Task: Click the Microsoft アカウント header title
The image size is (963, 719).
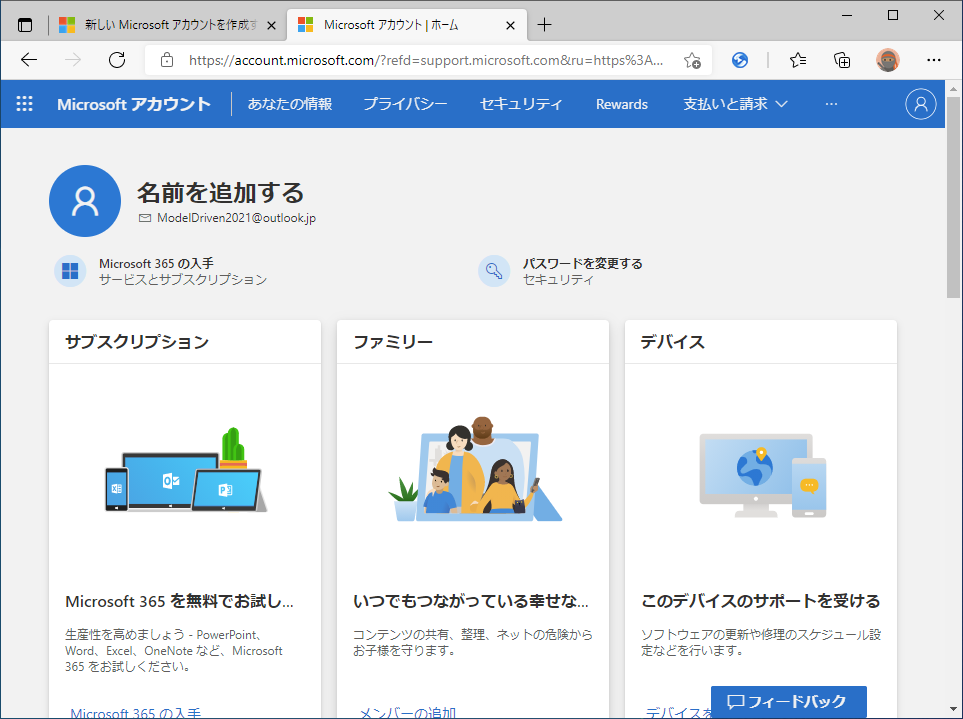Action: [x=134, y=104]
